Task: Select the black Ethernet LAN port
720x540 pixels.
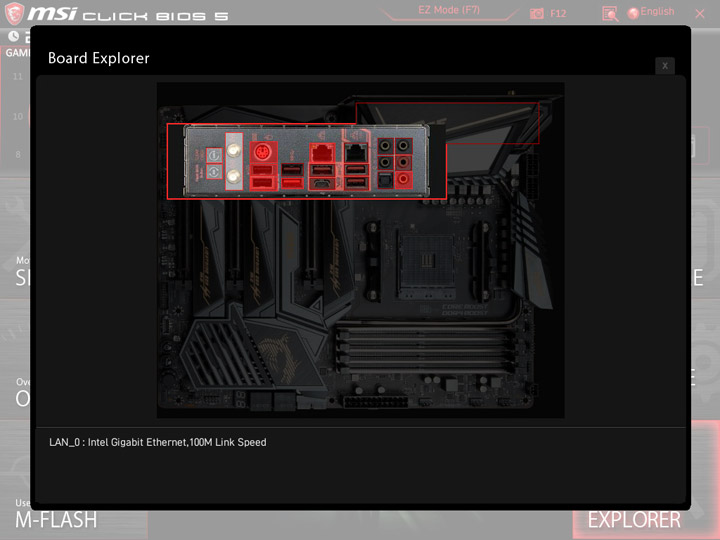Action: pyautogui.click(x=356, y=152)
